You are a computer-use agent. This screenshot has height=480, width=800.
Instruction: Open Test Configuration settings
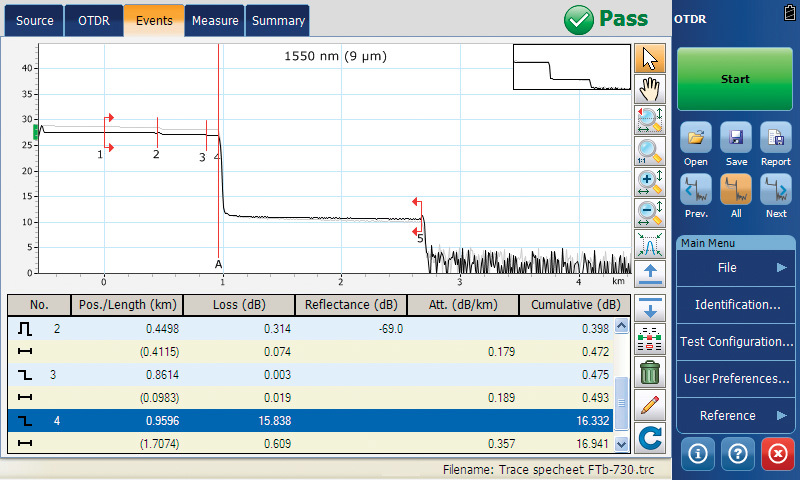(x=736, y=341)
